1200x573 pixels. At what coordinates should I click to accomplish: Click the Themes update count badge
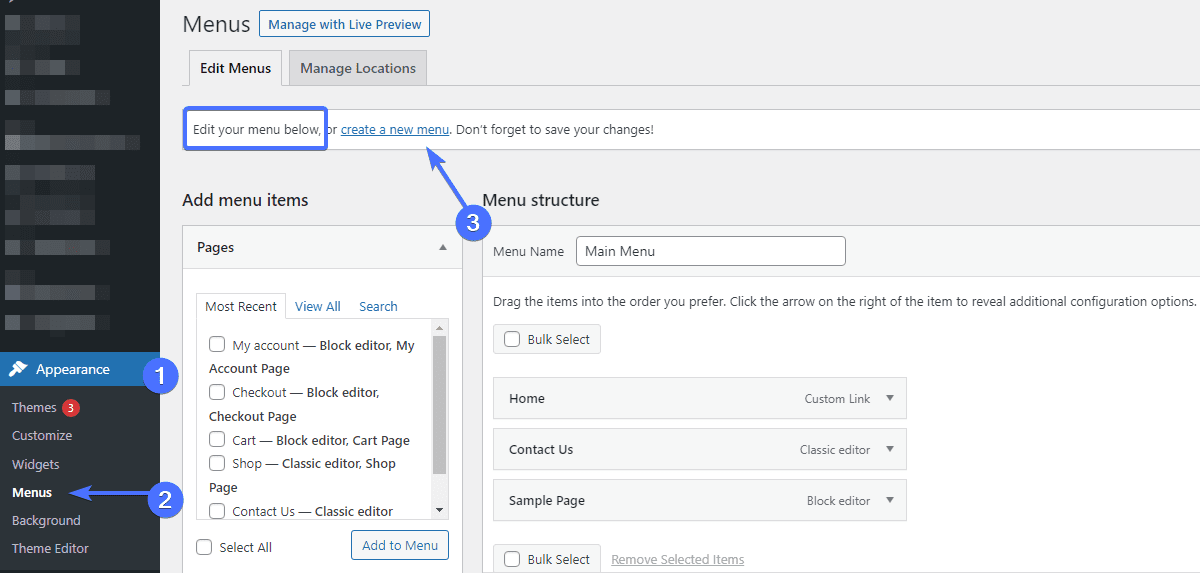click(x=70, y=407)
